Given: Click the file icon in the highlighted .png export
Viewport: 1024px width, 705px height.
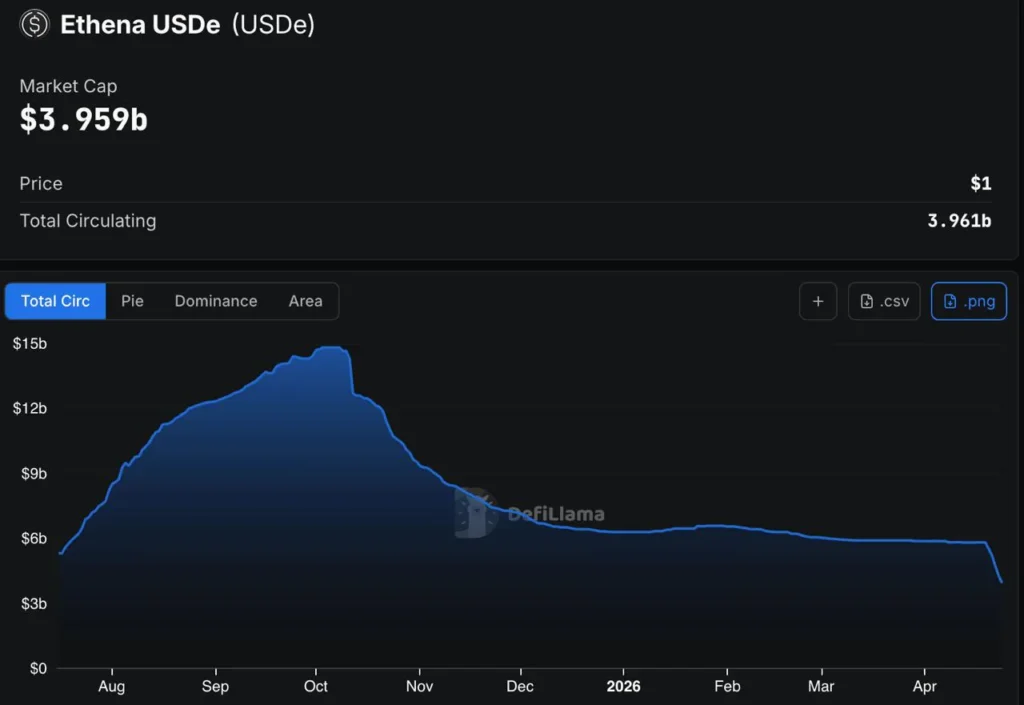Looking at the screenshot, I should click(x=950, y=301).
